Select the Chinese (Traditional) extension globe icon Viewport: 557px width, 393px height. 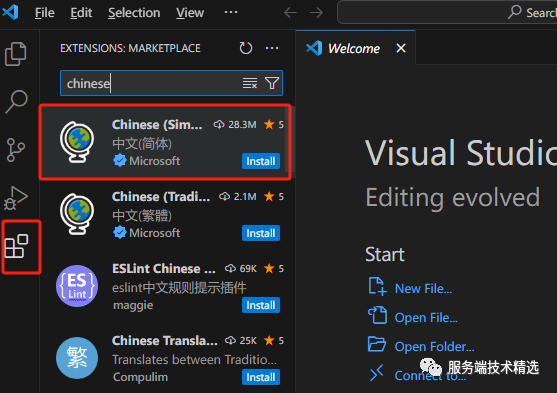[77, 214]
